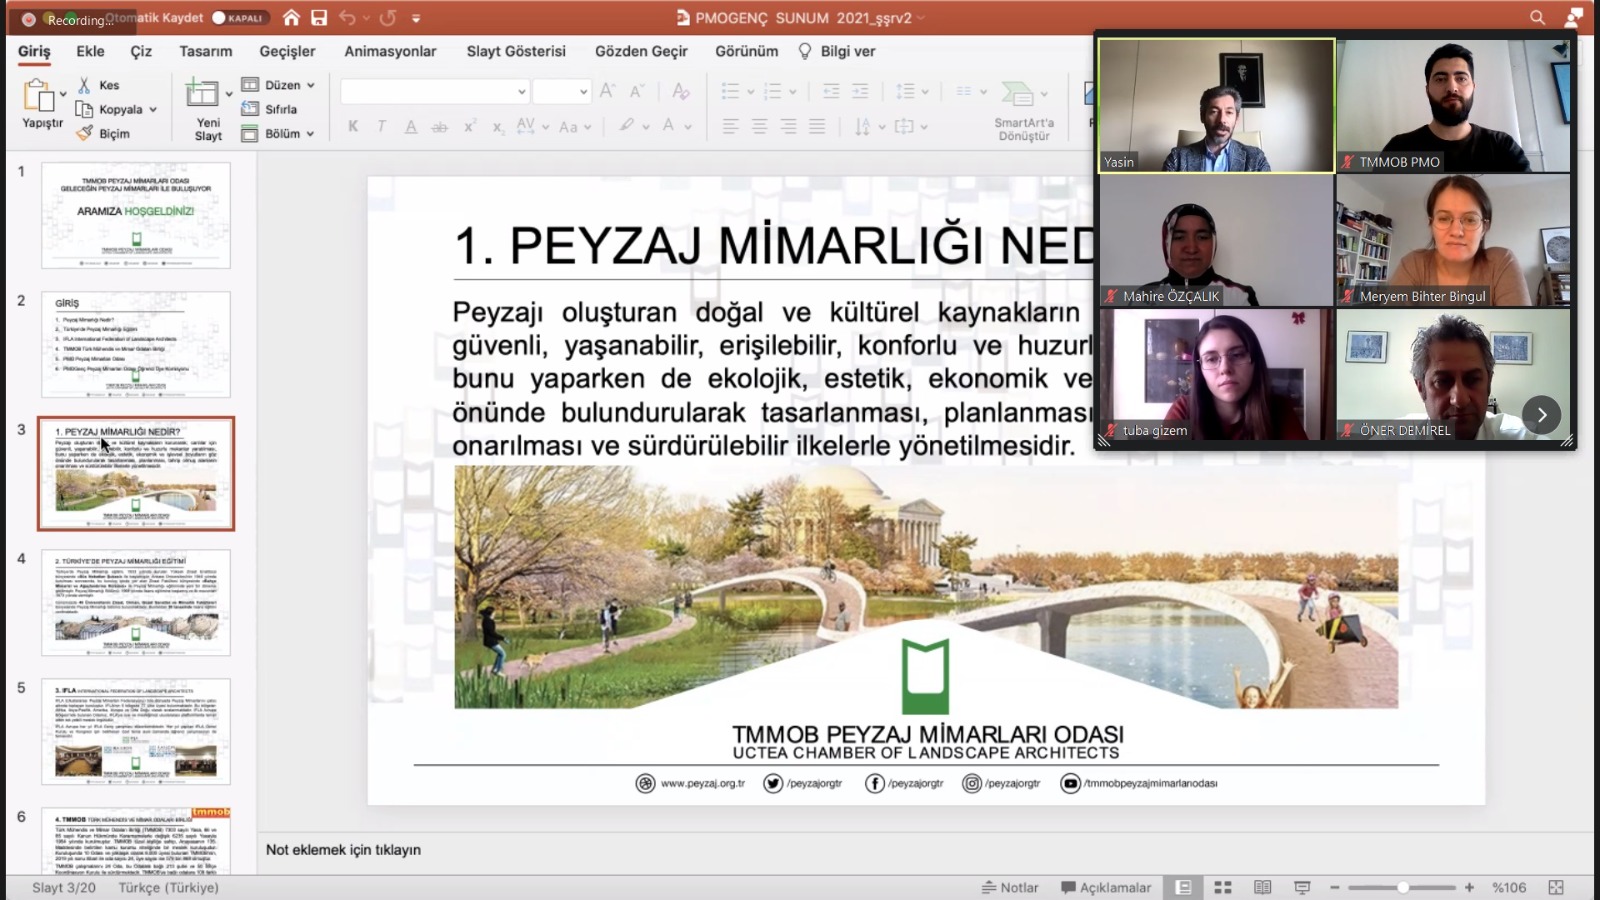The image size is (1600, 900).
Task: Switch to slide sorter view icon
Action: click(1222, 887)
